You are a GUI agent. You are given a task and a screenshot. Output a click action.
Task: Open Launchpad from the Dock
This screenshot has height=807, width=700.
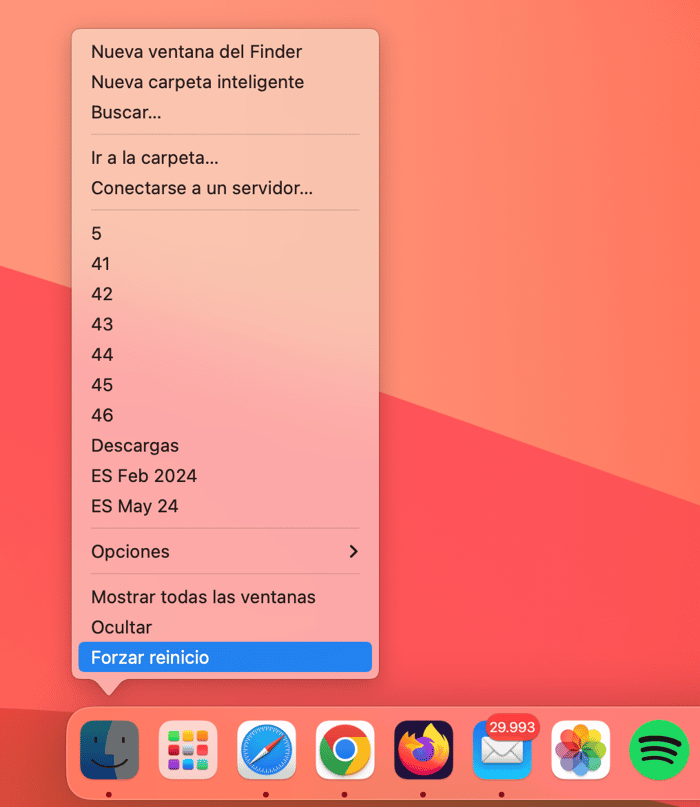point(188,749)
